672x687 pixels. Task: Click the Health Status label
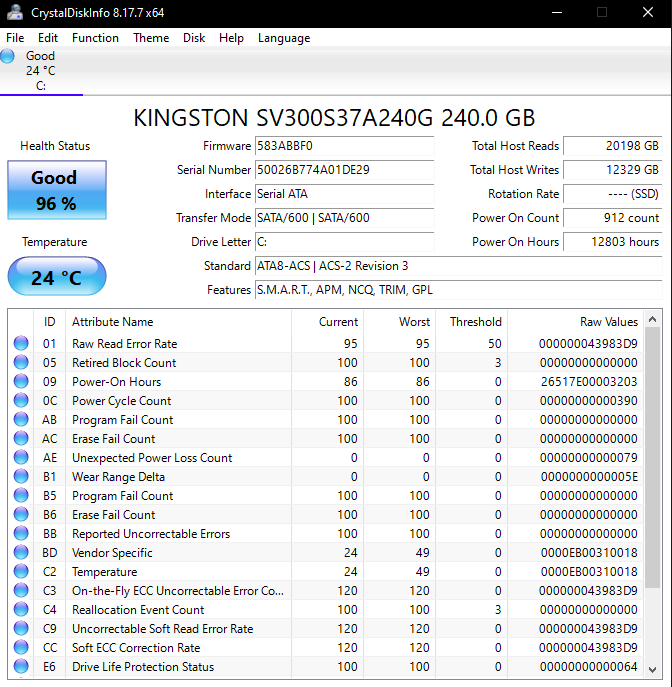pyautogui.click(x=55, y=146)
